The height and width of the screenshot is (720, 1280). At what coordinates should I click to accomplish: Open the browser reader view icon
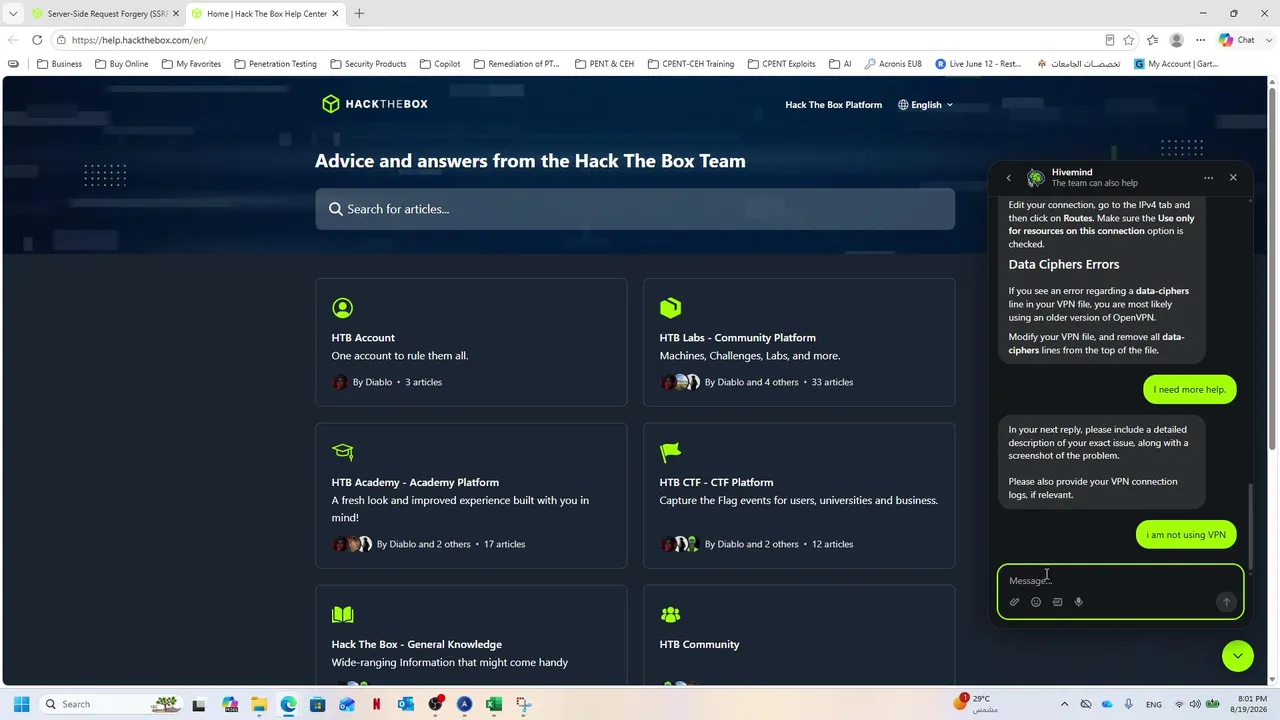tap(1110, 40)
